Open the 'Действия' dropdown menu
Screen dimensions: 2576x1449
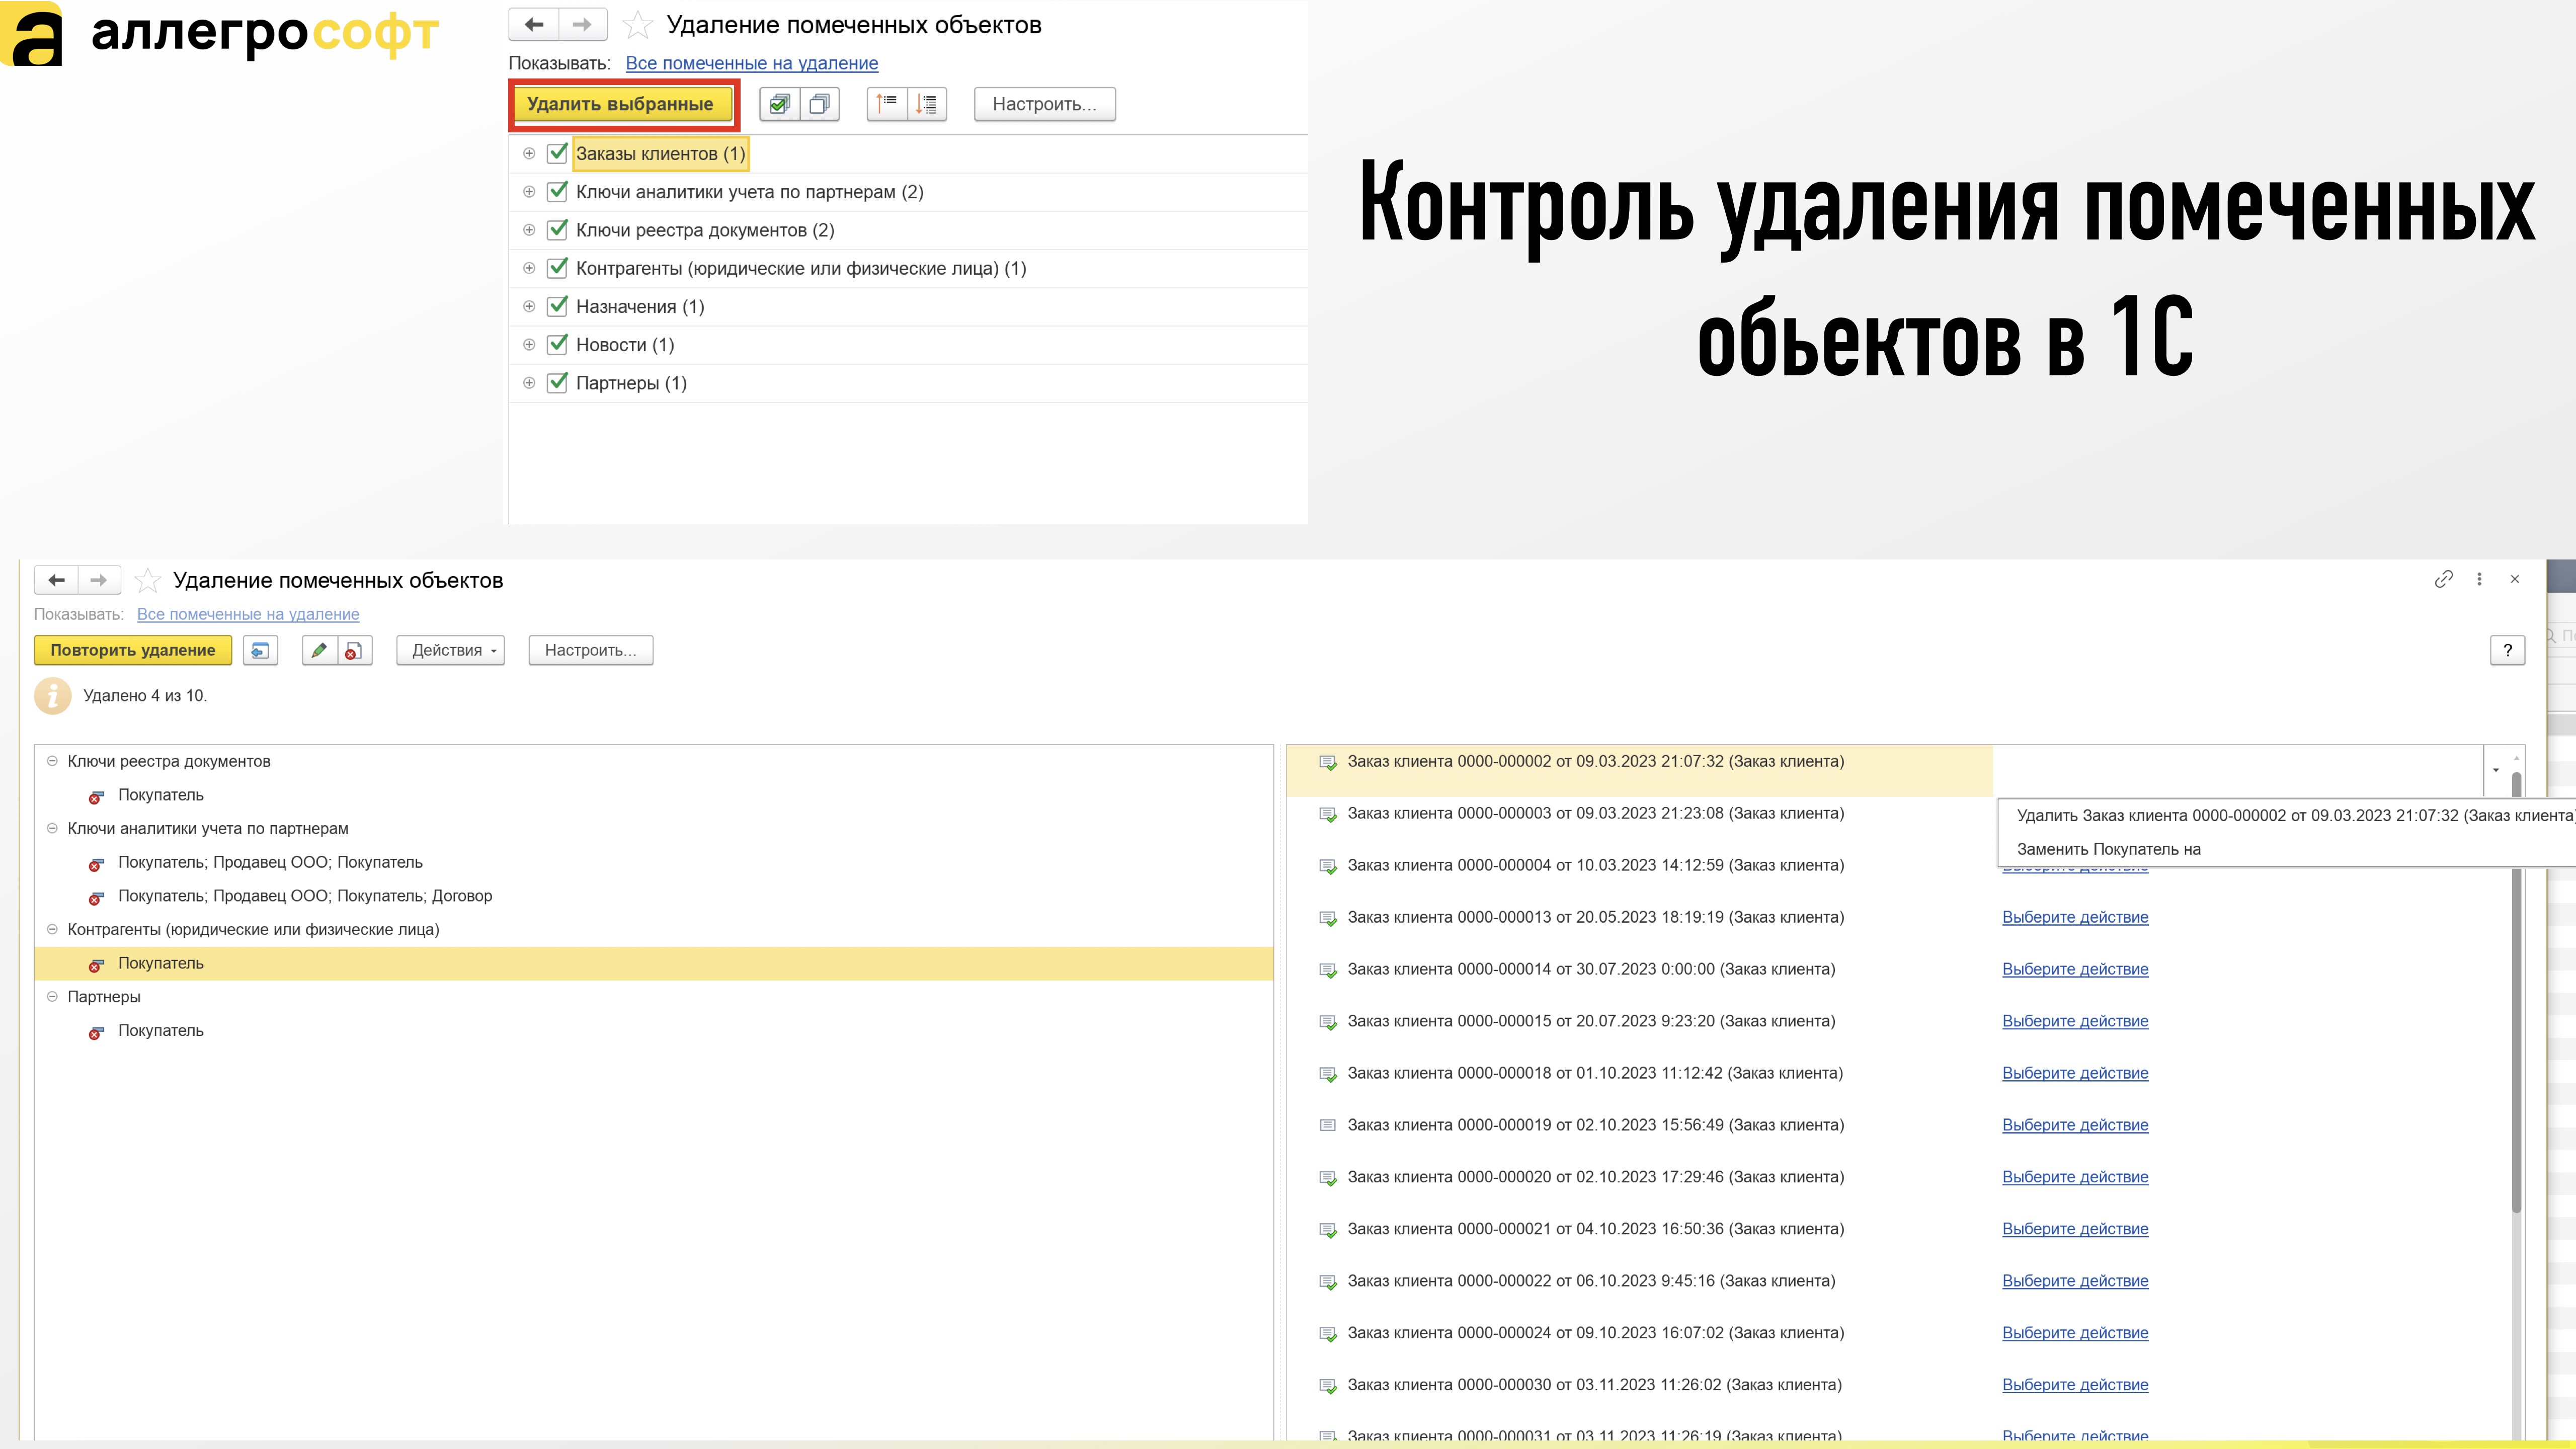click(x=450, y=650)
